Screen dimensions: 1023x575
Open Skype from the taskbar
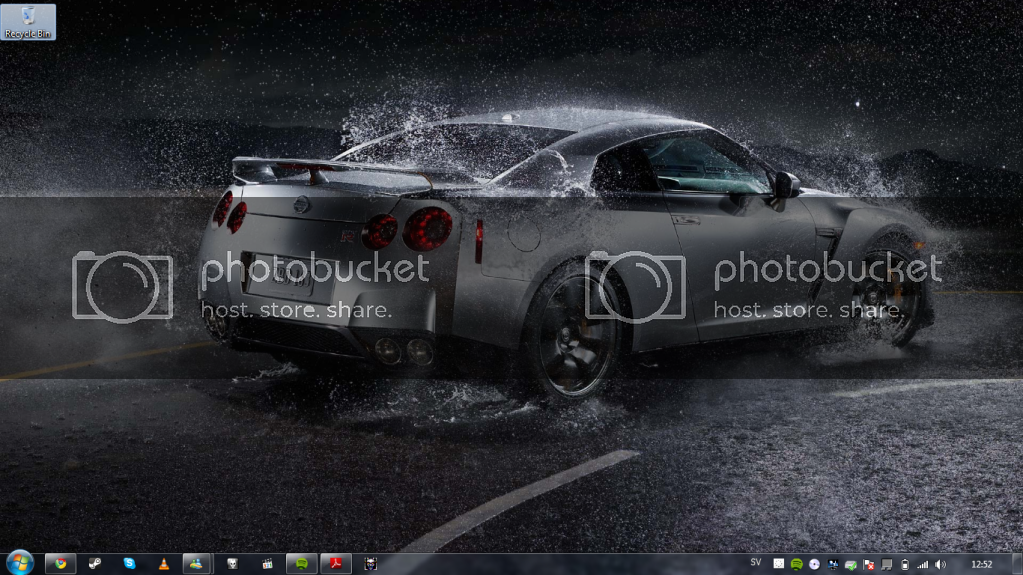pyautogui.click(x=129, y=564)
